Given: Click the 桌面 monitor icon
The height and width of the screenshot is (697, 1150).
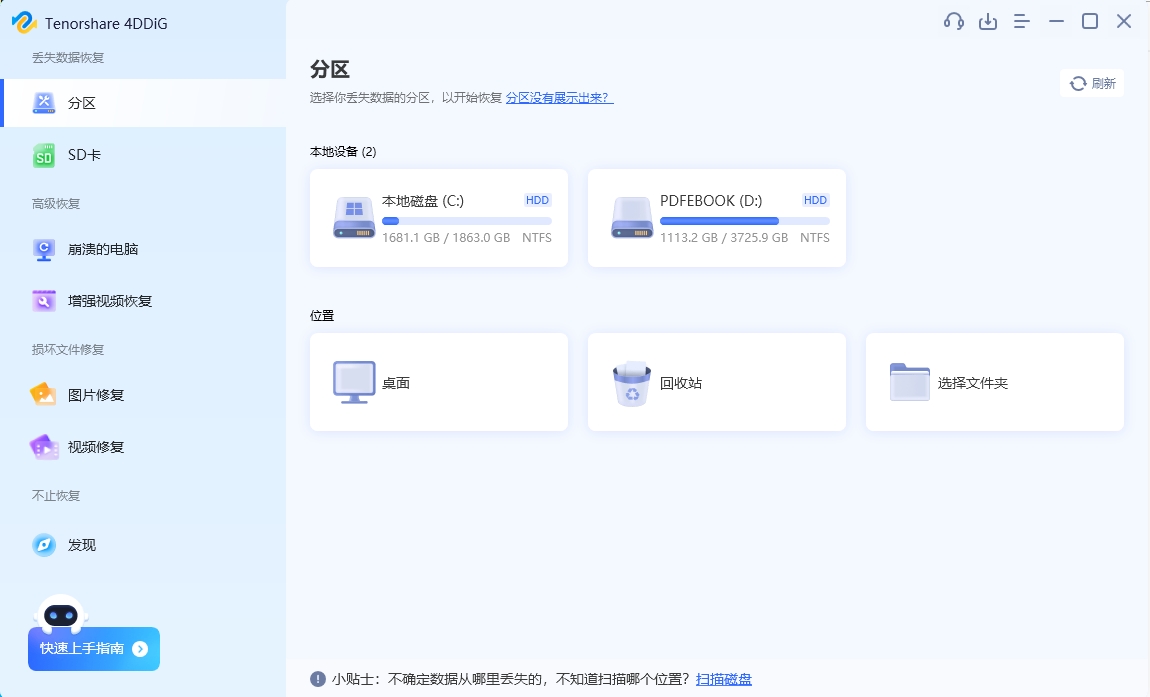Looking at the screenshot, I should point(354,382).
